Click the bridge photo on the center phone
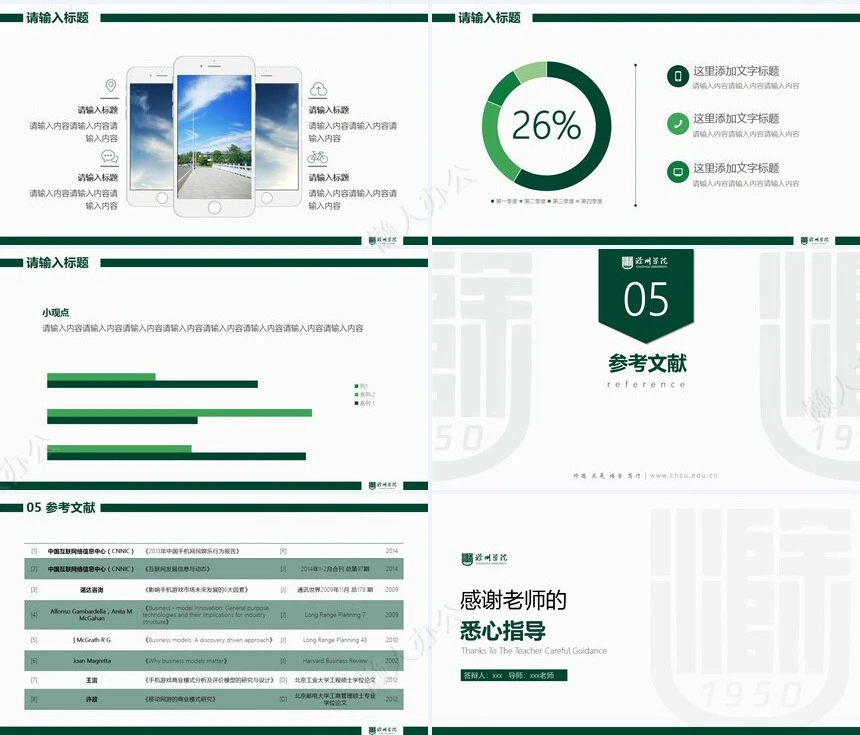Screen dimensions: 860x735 [x=215, y=140]
